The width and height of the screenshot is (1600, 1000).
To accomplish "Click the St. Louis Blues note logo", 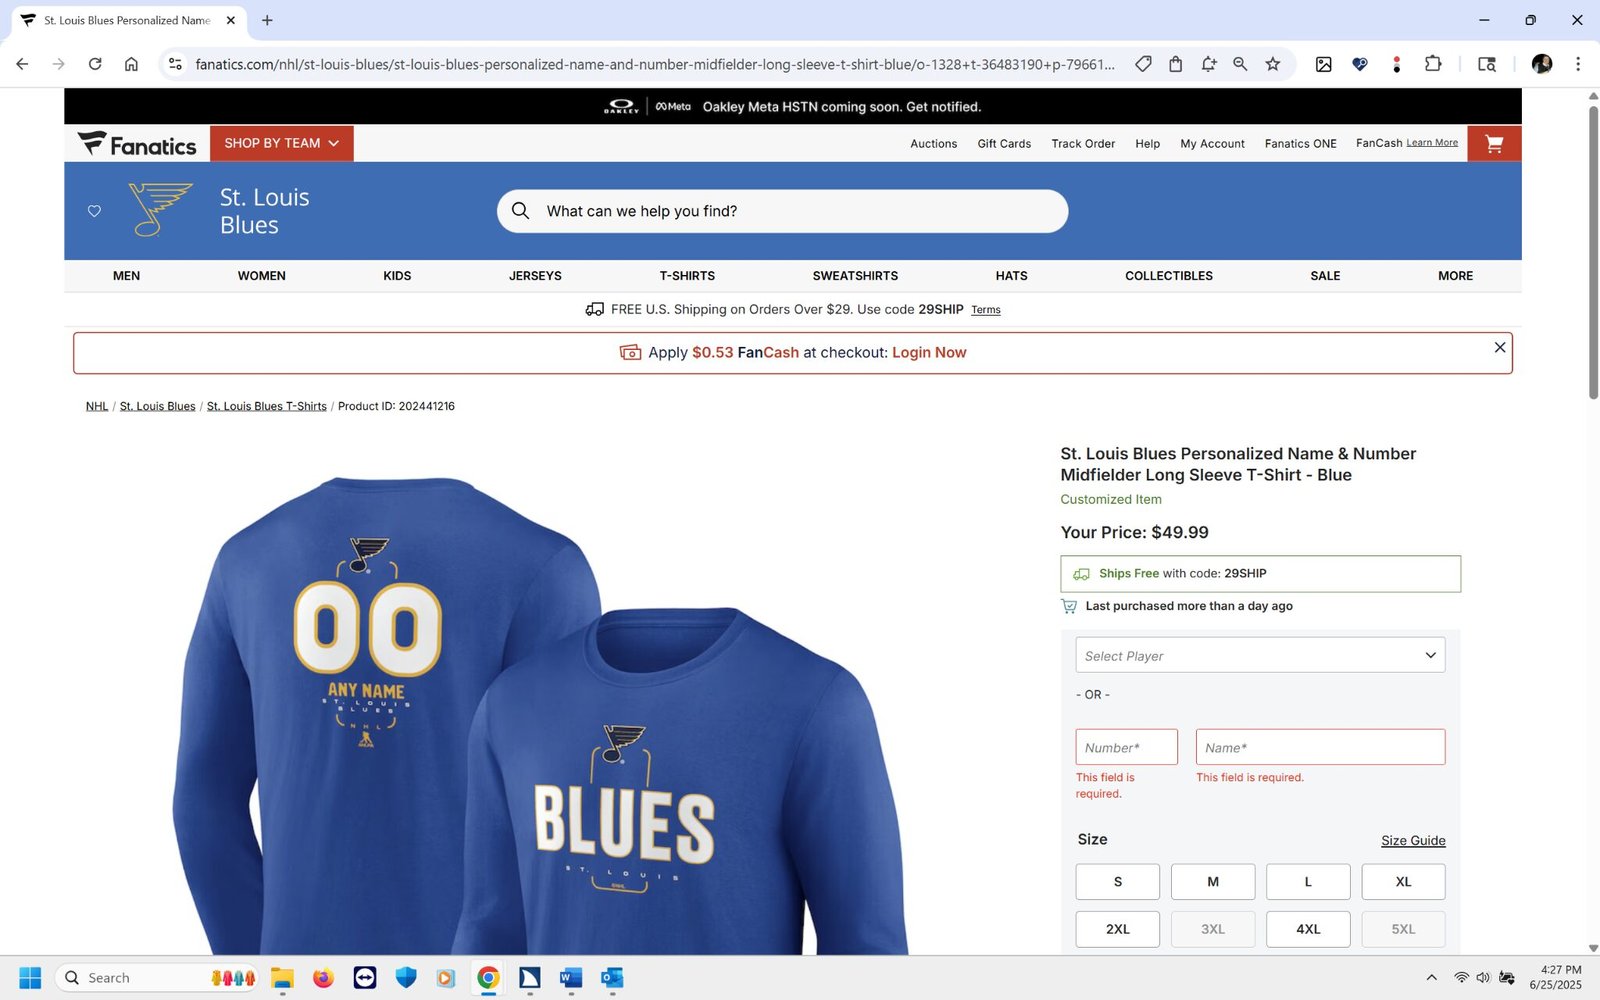I will [160, 210].
